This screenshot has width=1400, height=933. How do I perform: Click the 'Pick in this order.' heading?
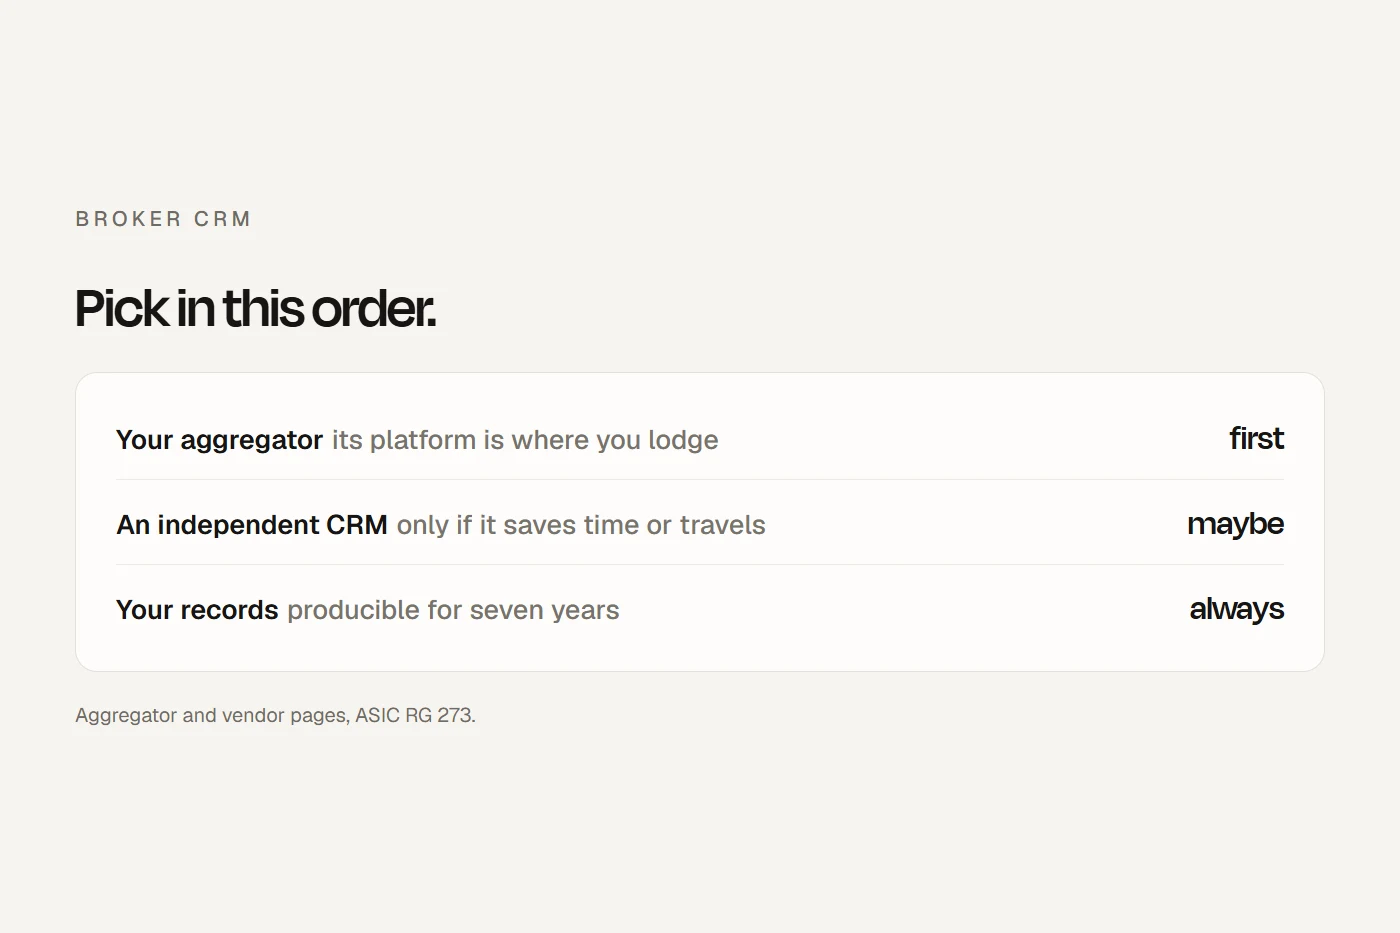click(x=255, y=308)
